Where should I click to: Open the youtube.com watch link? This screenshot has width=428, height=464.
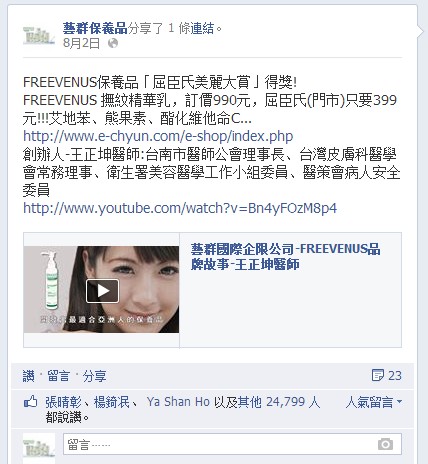click(x=180, y=208)
